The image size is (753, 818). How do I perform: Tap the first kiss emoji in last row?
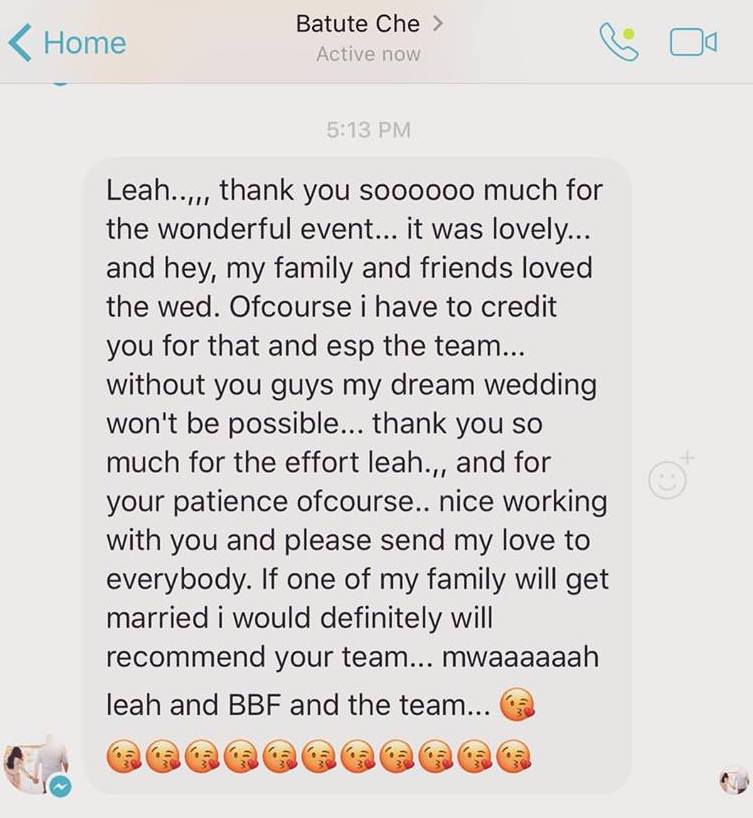tap(124, 757)
